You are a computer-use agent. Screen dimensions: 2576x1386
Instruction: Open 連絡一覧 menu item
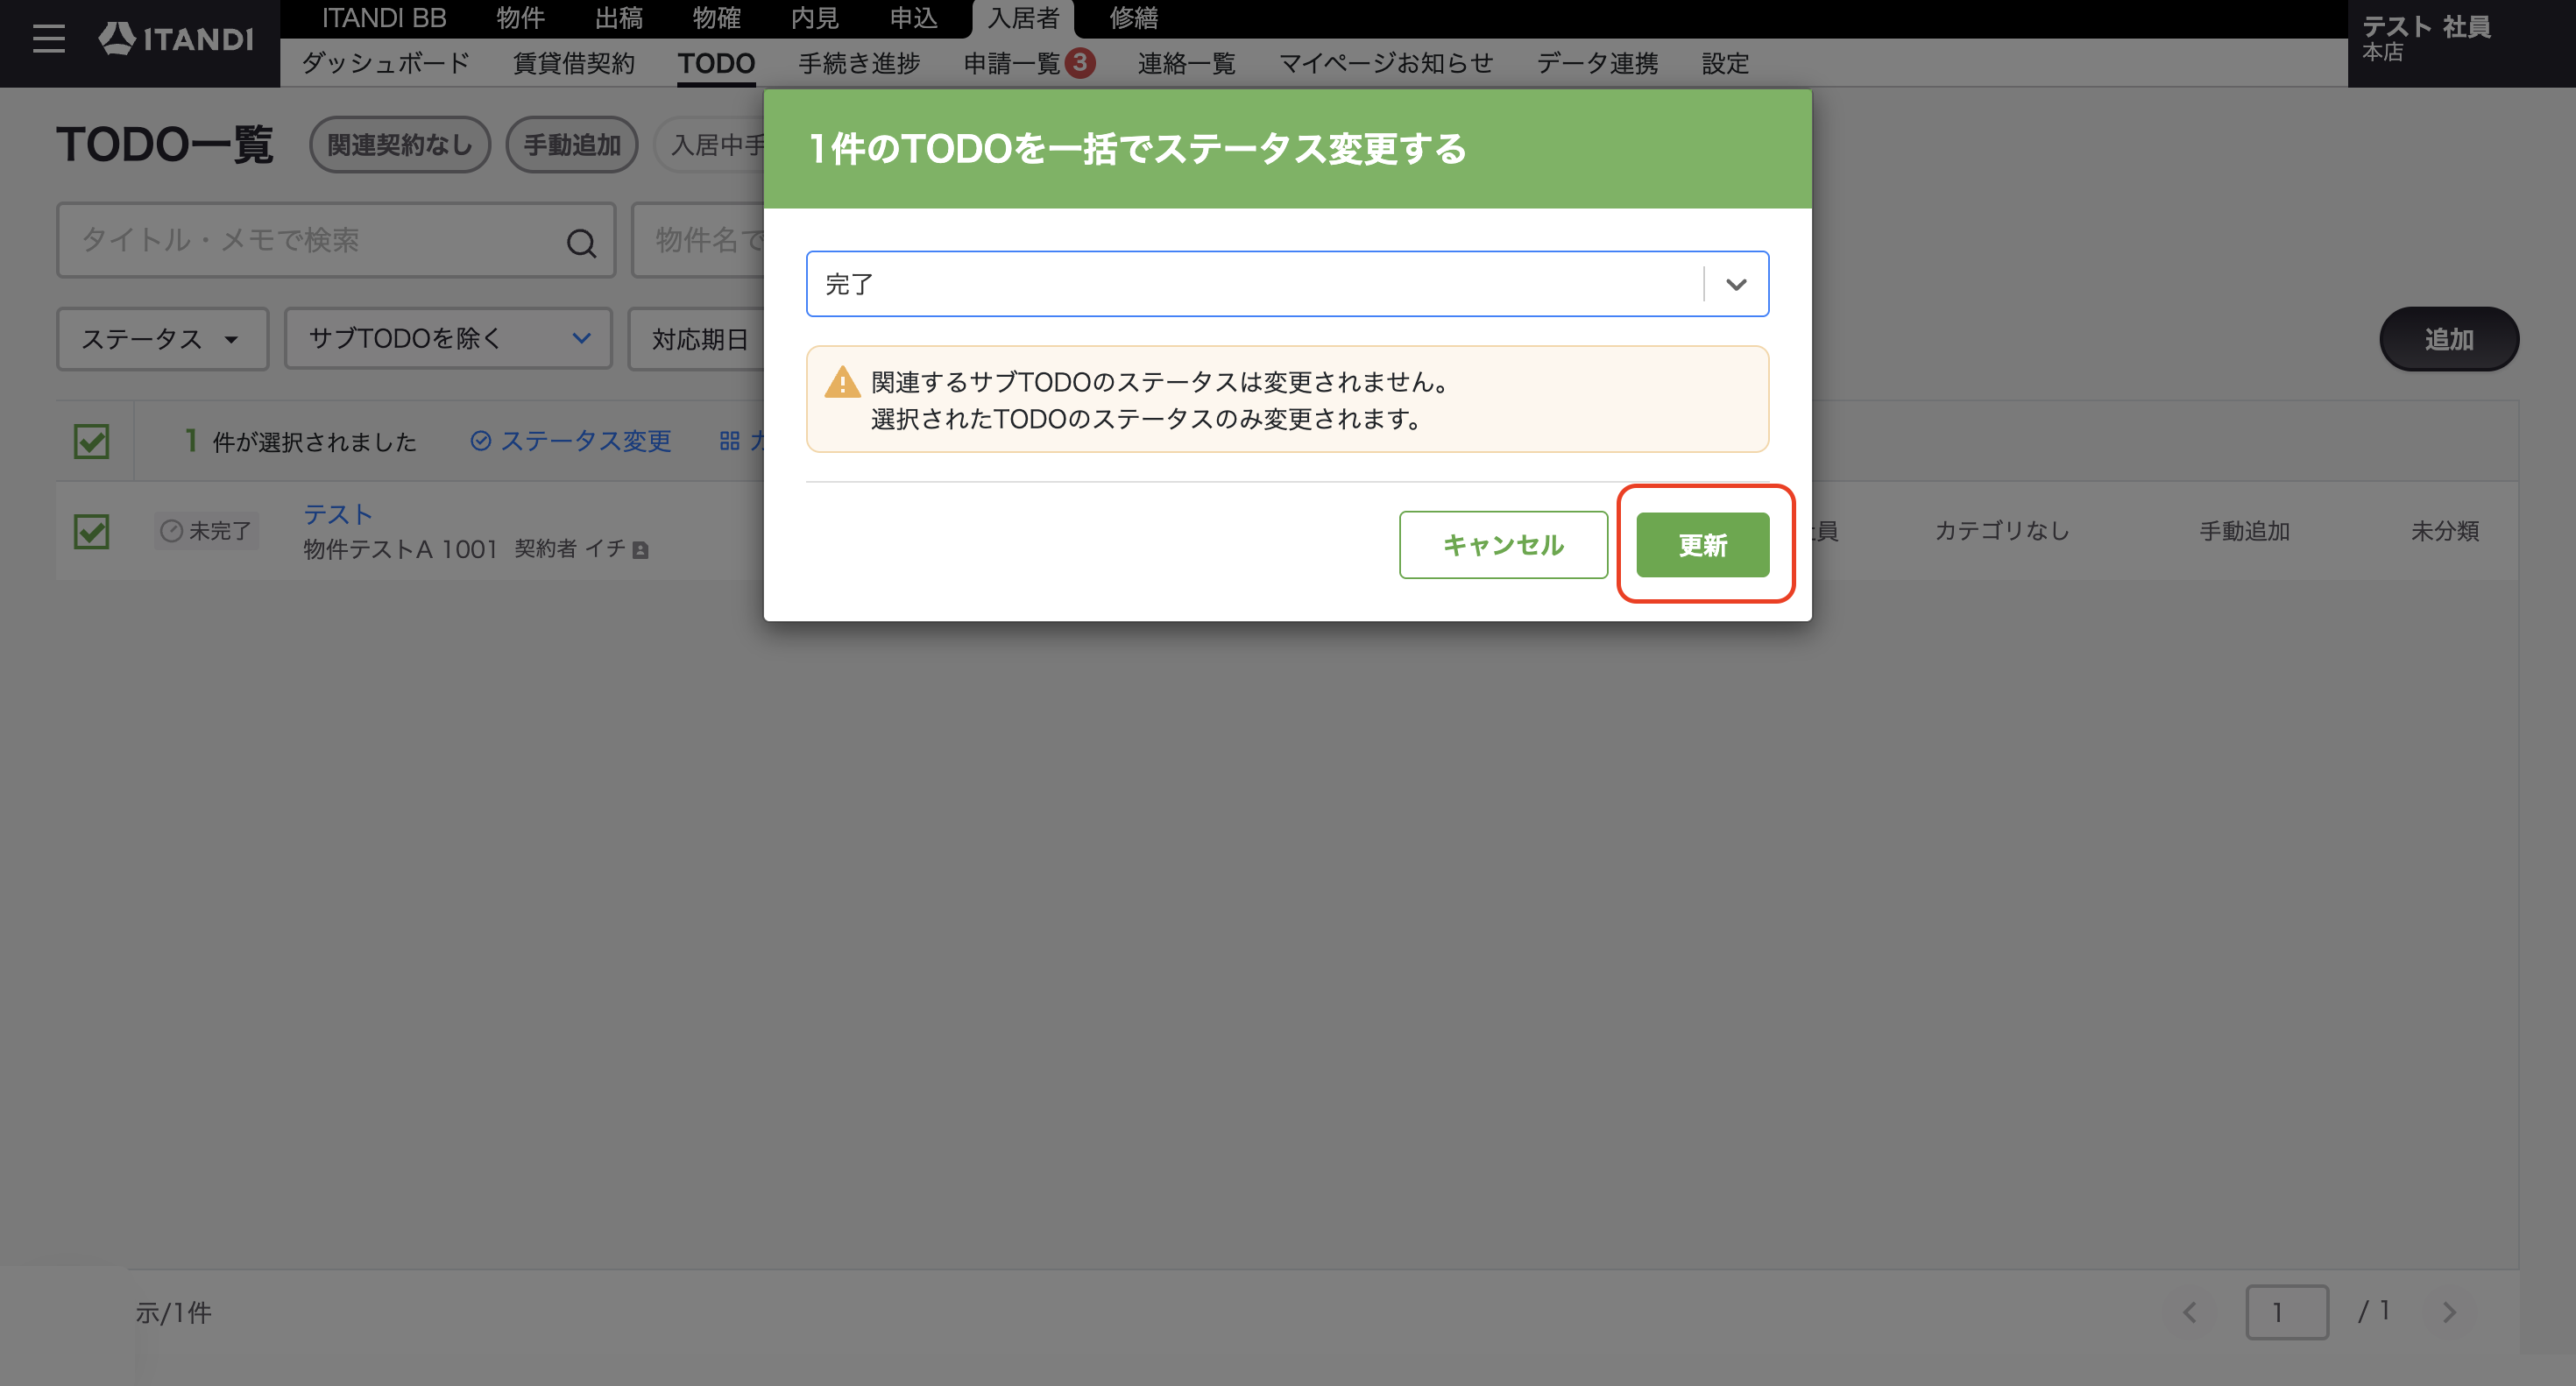(1186, 63)
